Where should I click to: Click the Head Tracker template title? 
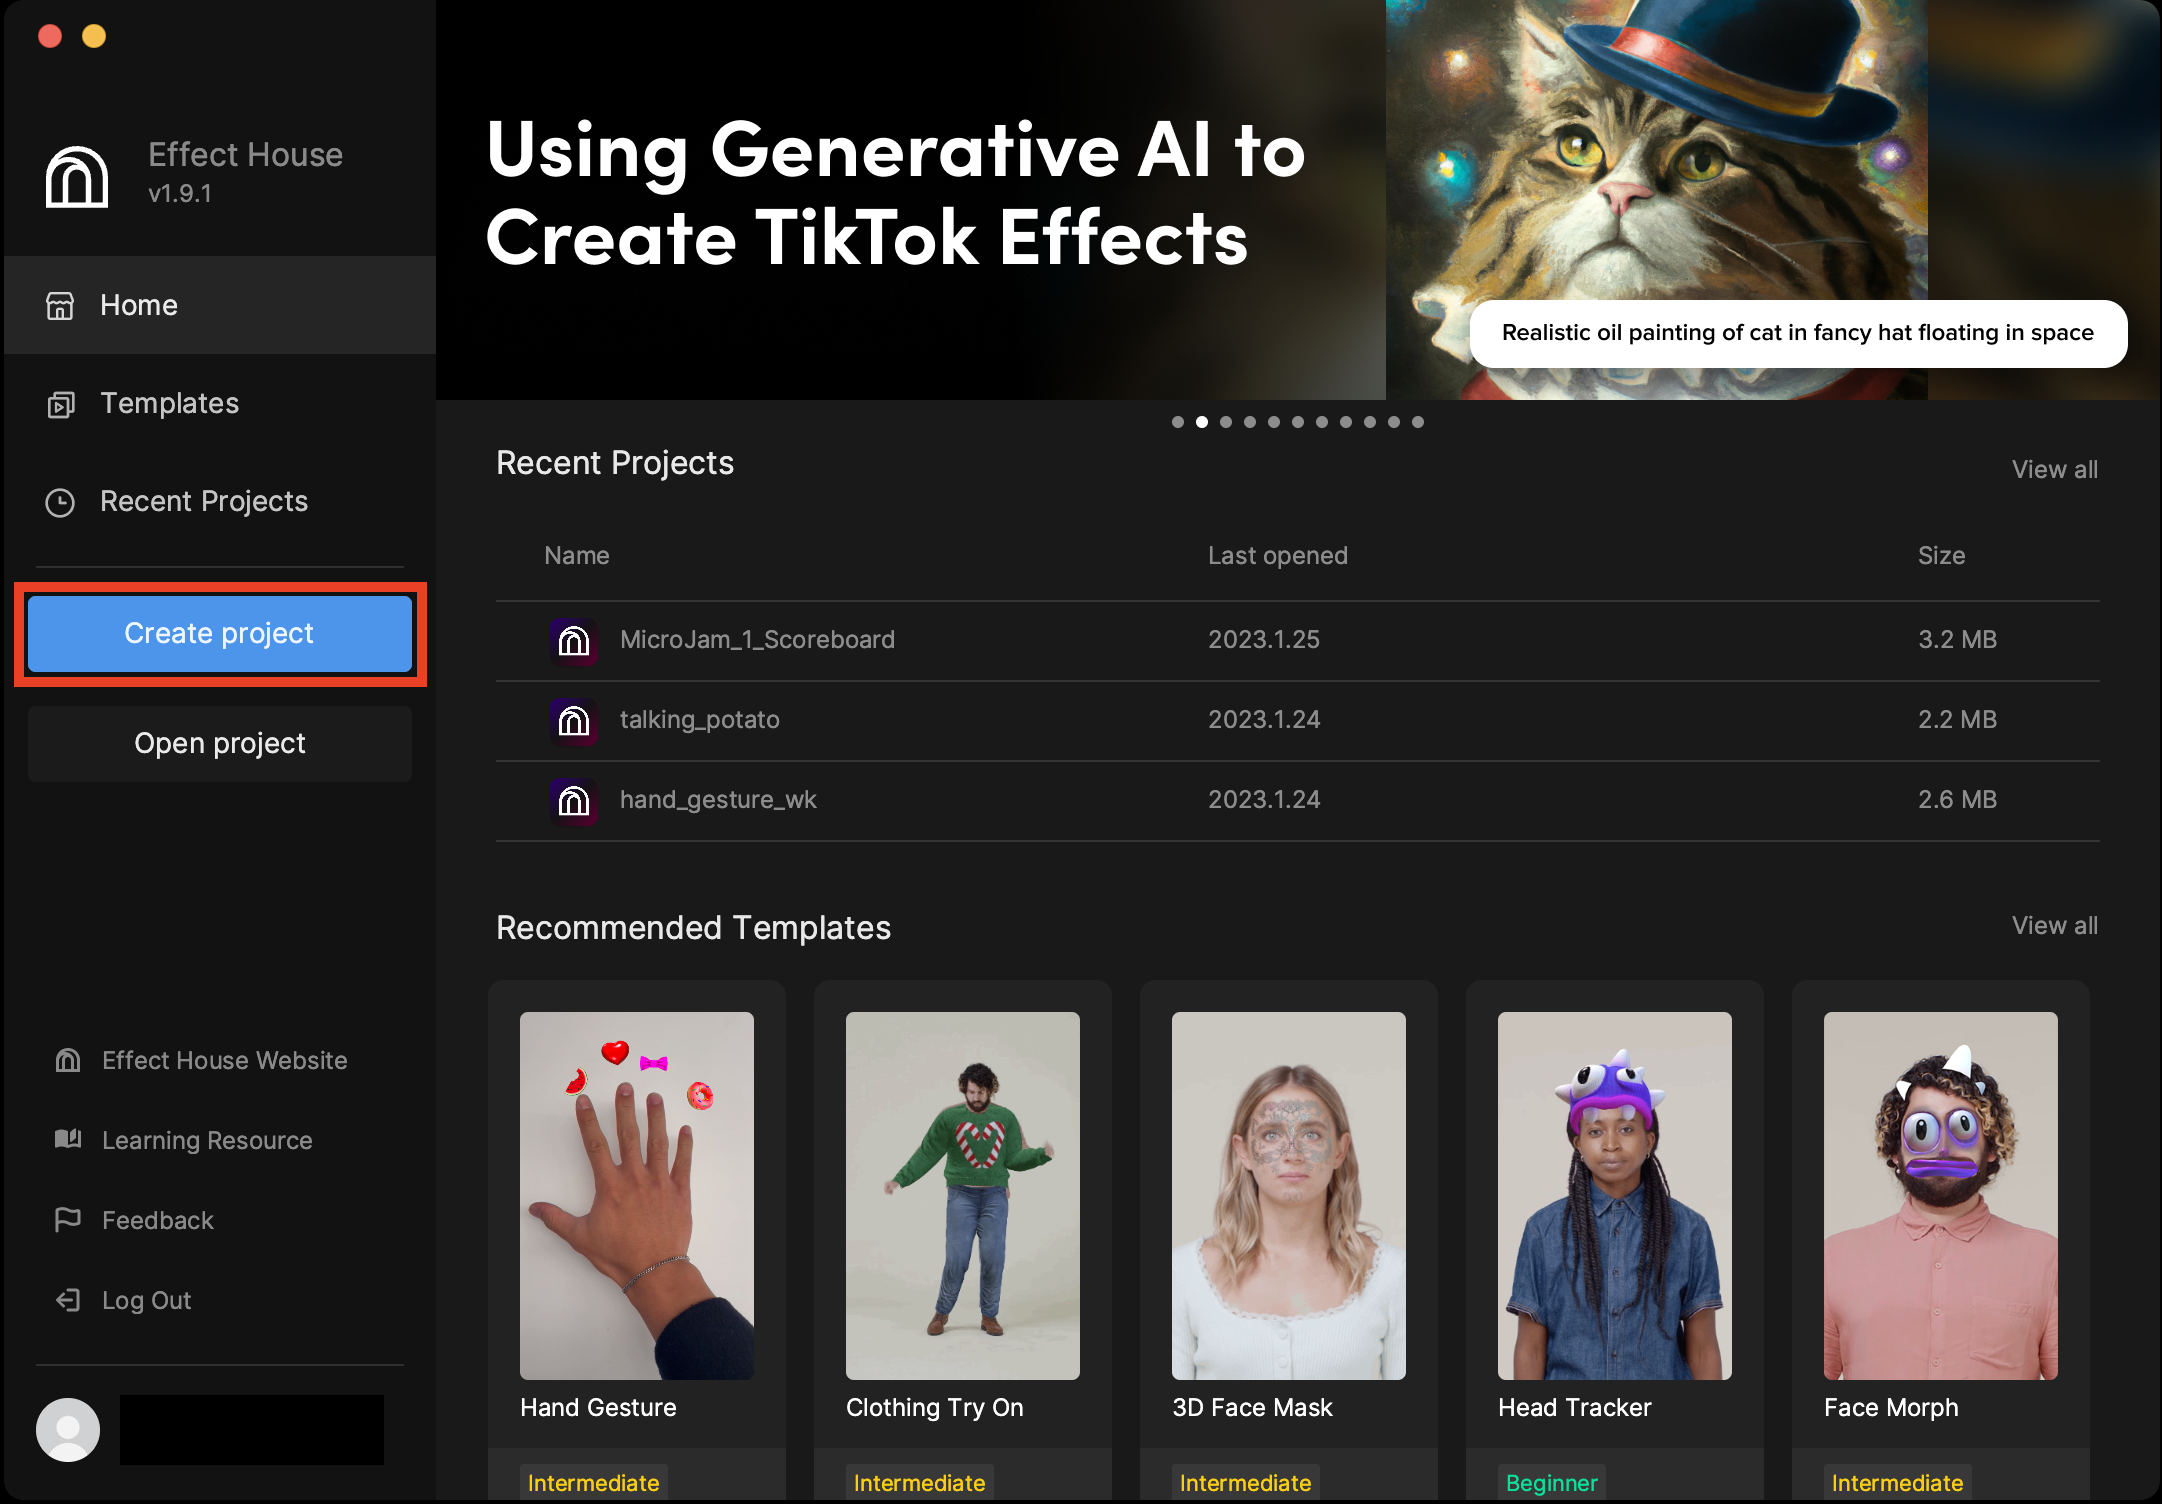point(1574,1408)
